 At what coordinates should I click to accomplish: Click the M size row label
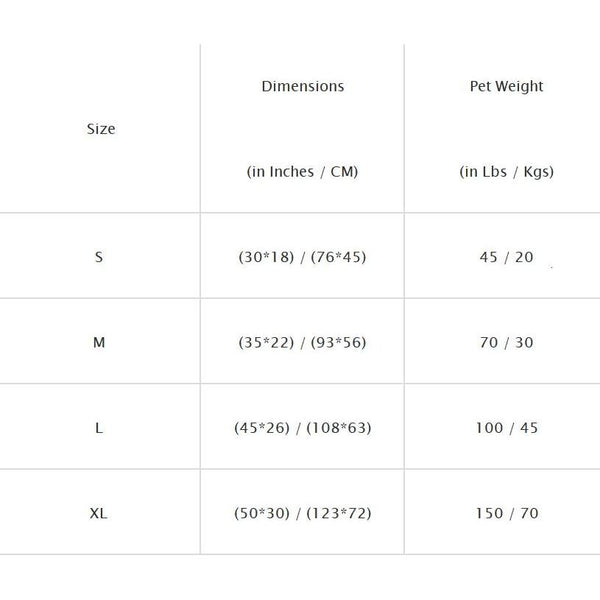(x=99, y=342)
